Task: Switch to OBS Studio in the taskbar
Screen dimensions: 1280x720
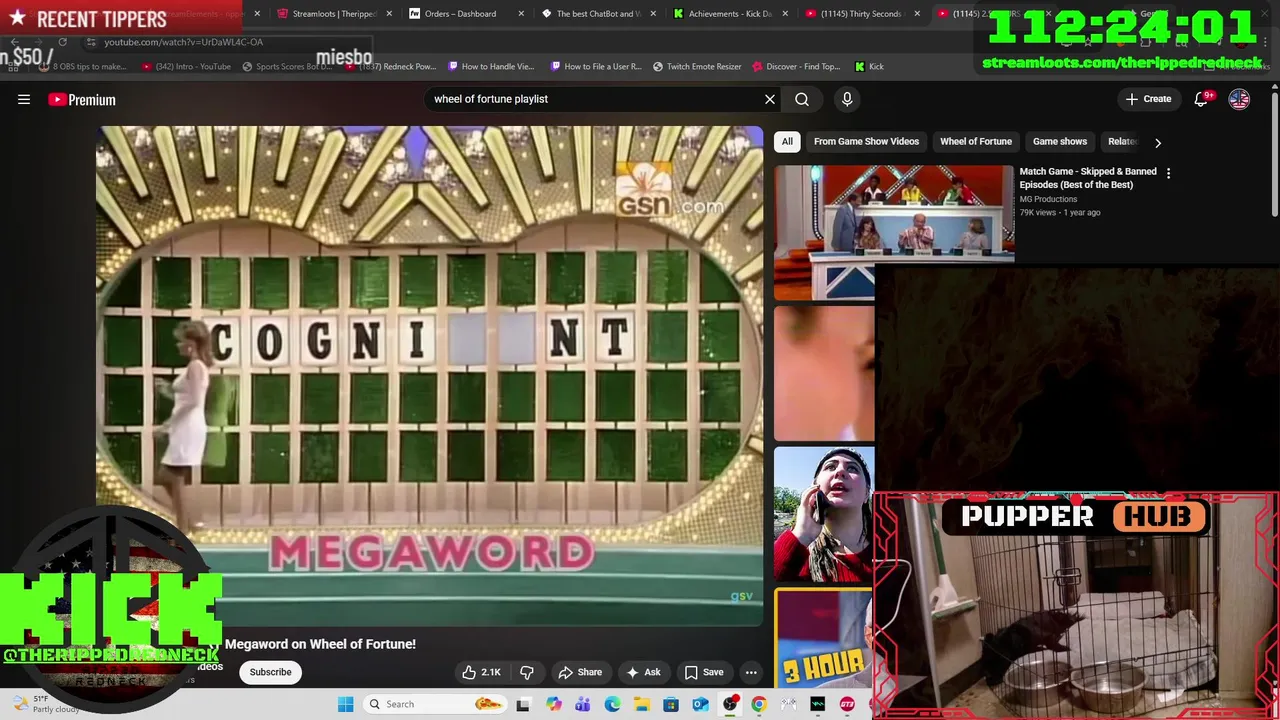Action: (x=730, y=704)
